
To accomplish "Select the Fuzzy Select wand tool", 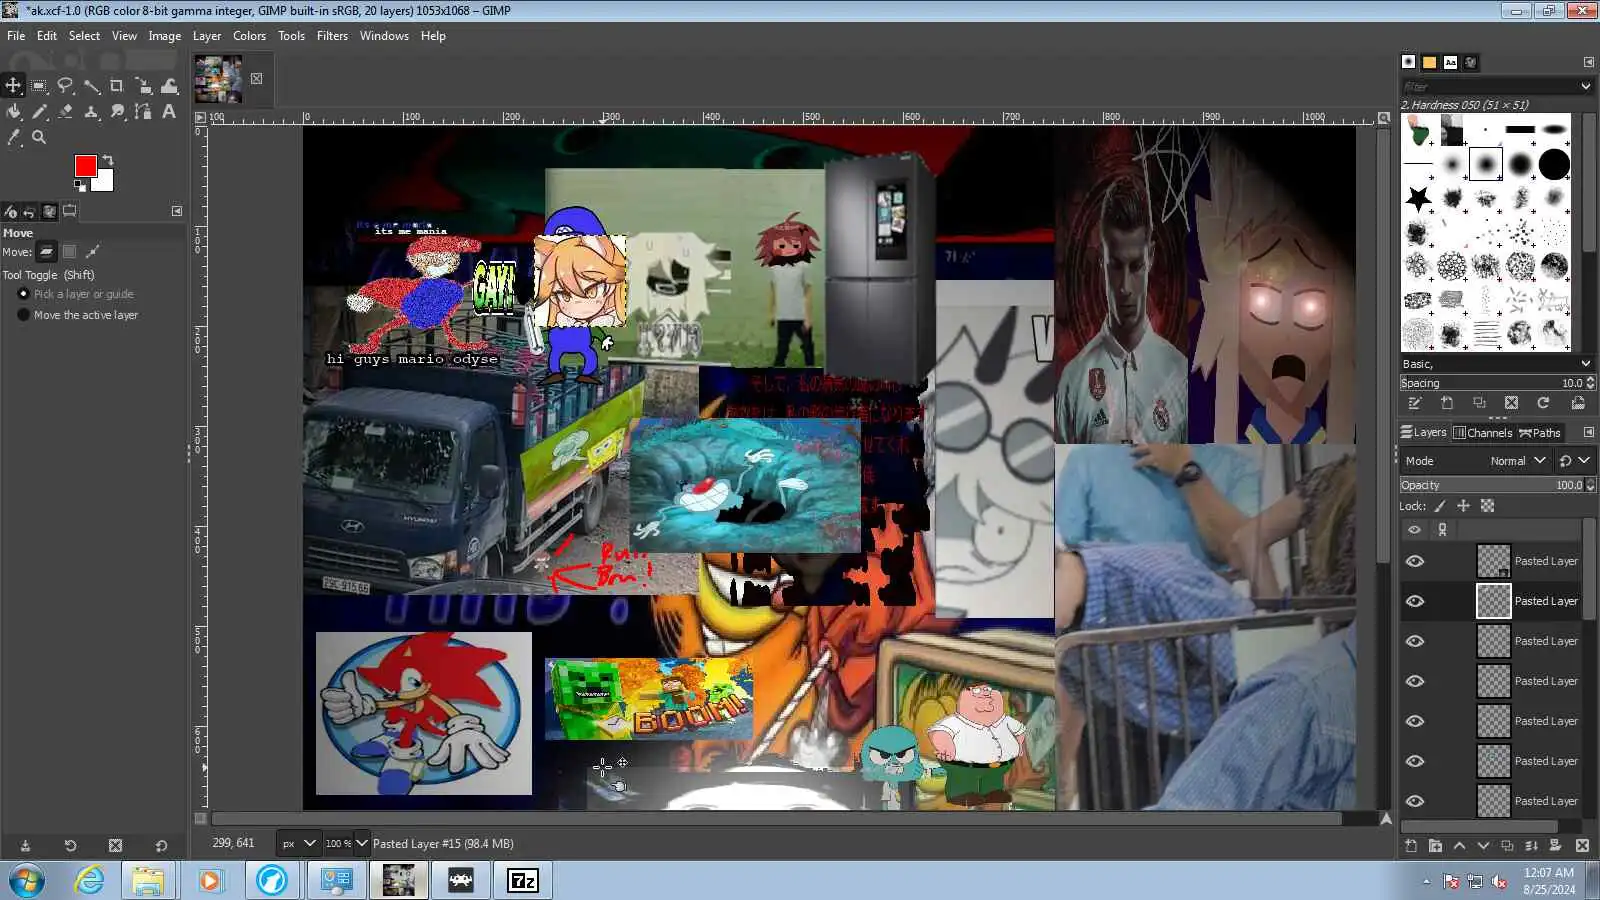I will coord(91,86).
